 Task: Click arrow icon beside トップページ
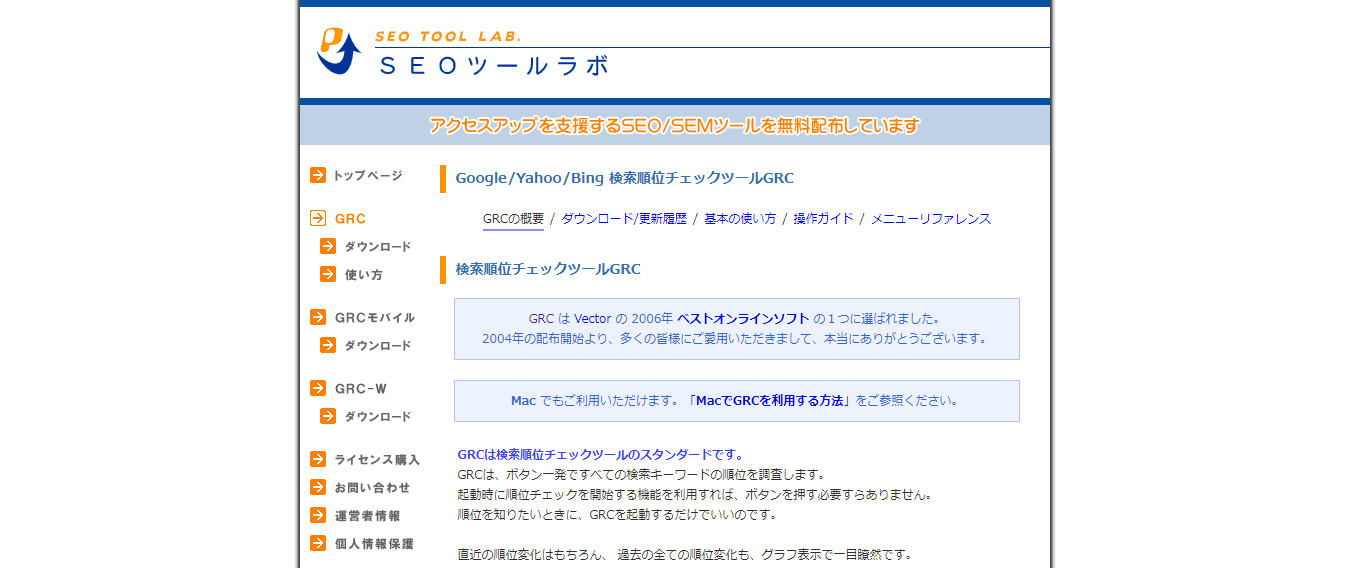(x=318, y=175)
